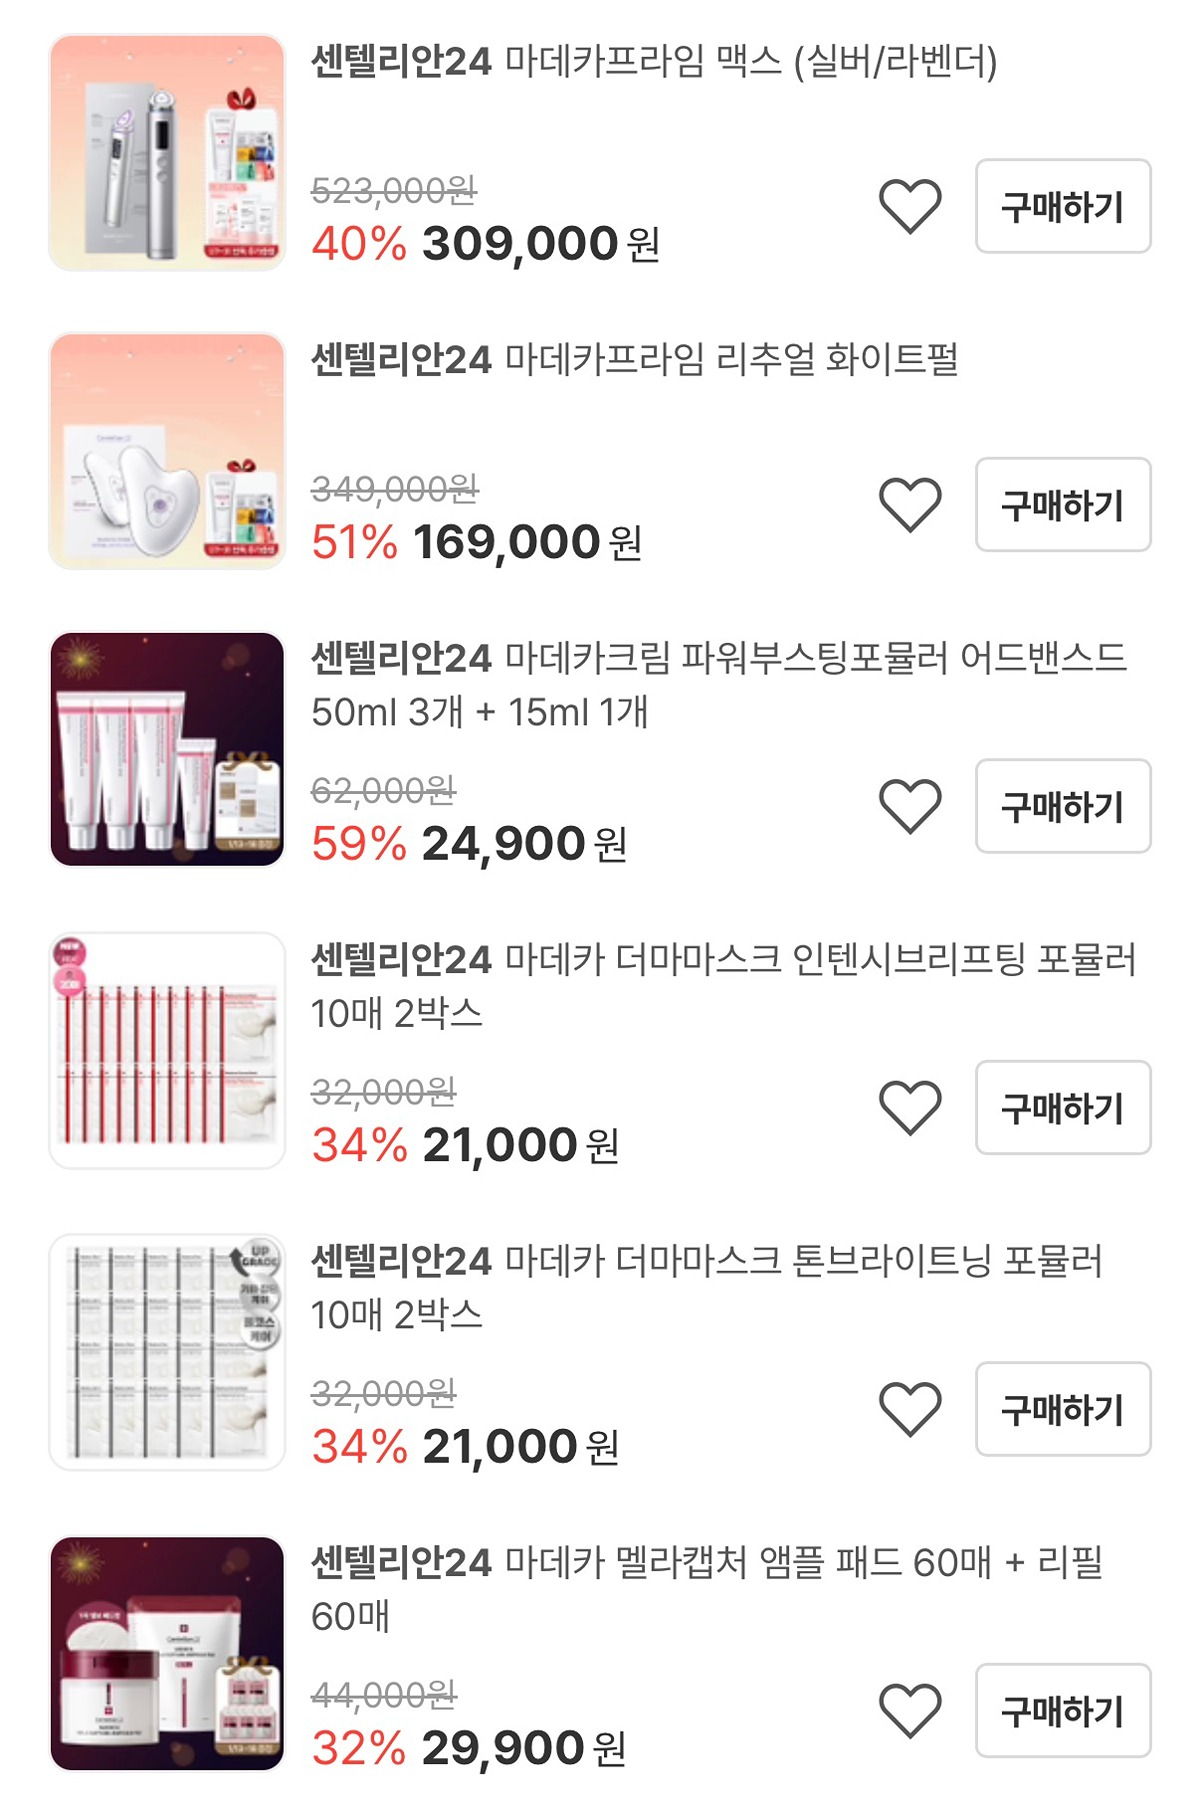The height and width of the screenshot is (1810, 1200).
Task: Tap heart icon for 인텐시브리프팅 포뮬러 mask
Action: click(910, 1107)
